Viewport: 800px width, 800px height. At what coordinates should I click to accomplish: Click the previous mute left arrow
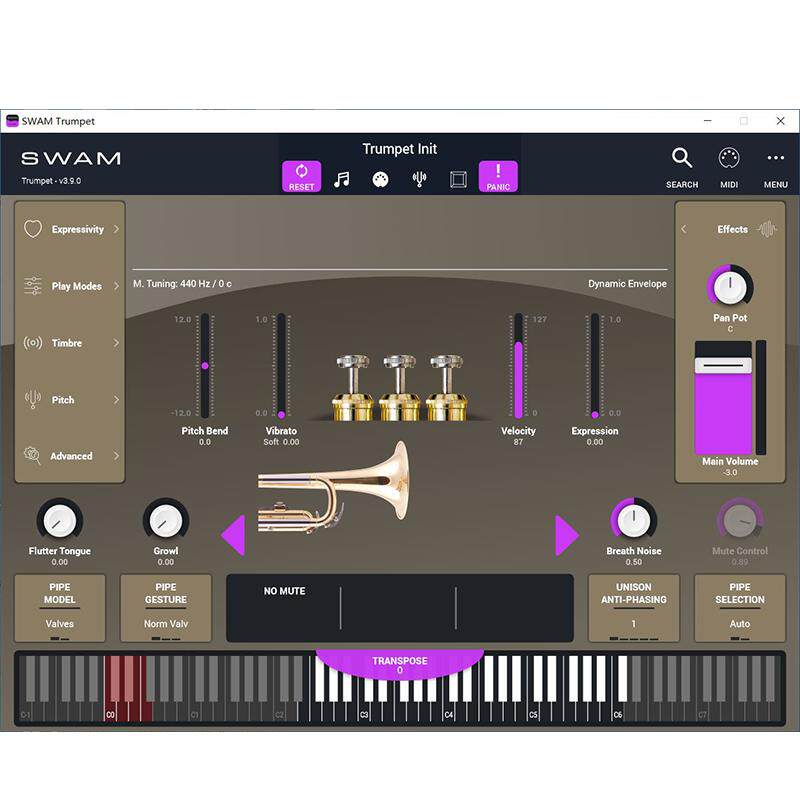[233, 535]
